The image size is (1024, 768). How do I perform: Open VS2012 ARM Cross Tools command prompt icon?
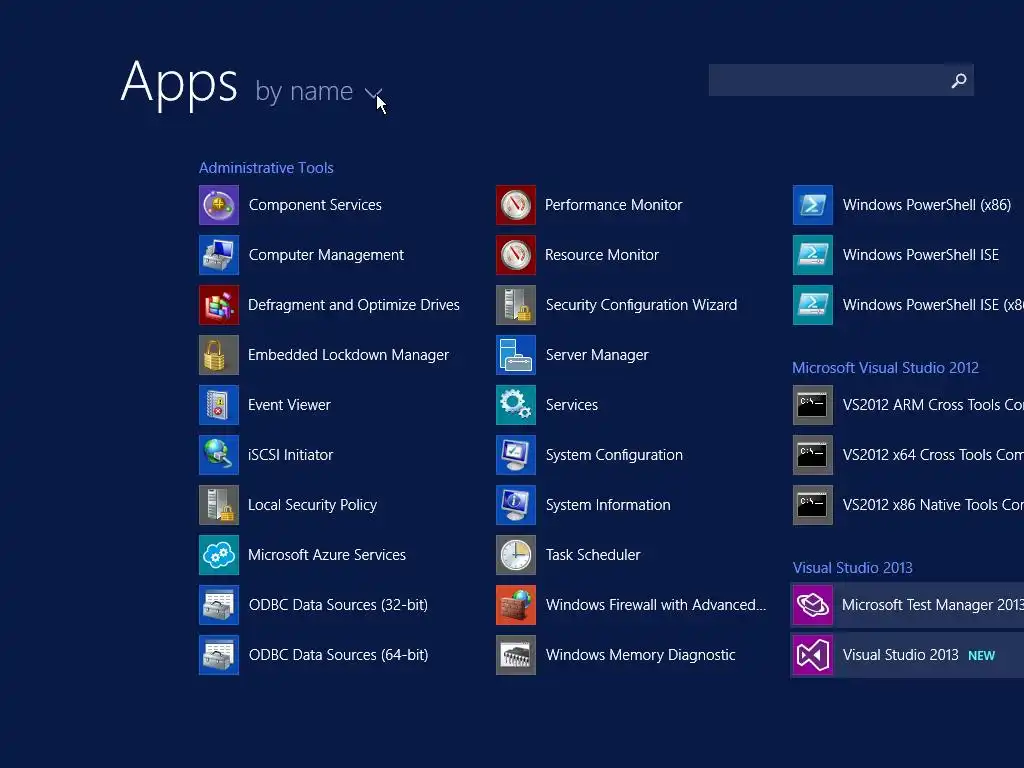813,405
